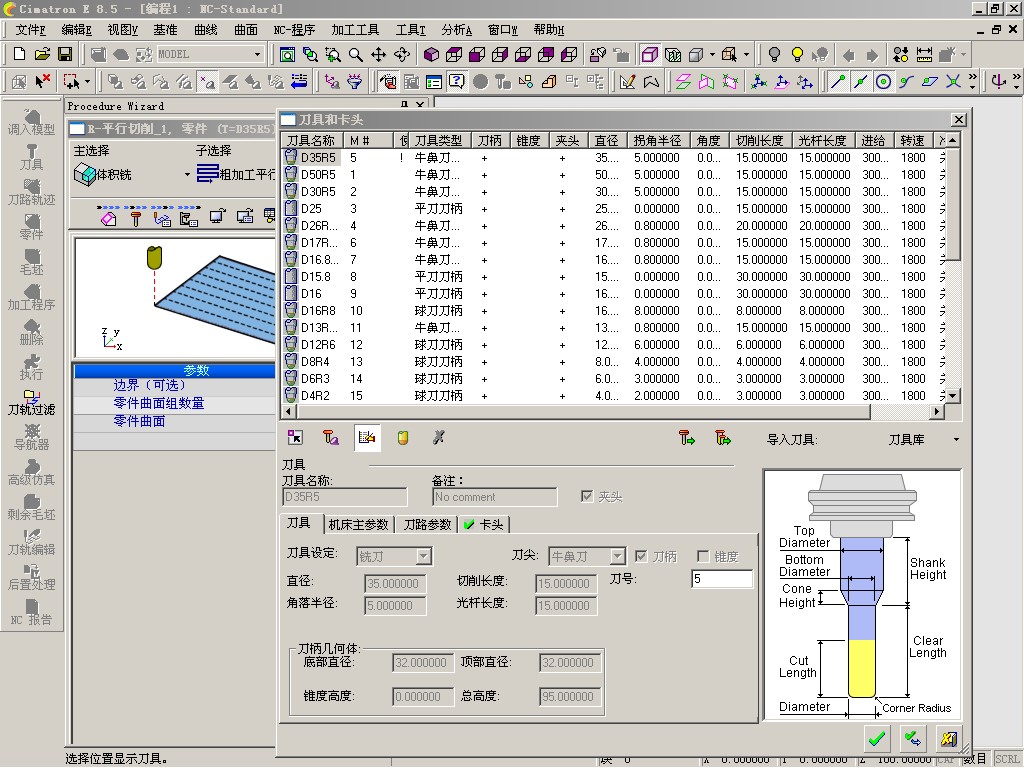1024x768 pixels.
Task: Click the New file icon
Action: pyautogui.click(x=20, y=54)
